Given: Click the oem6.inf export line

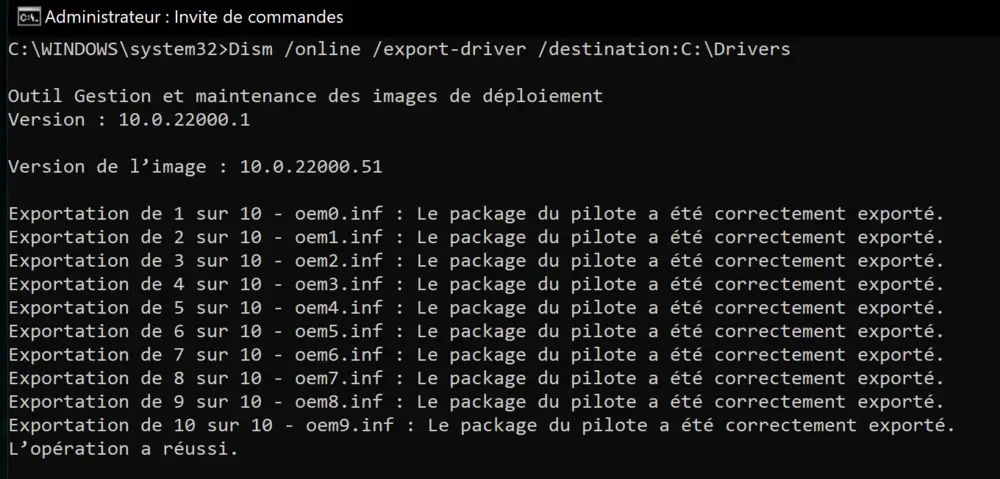Looking at the screenshot, I should point(475,354).
